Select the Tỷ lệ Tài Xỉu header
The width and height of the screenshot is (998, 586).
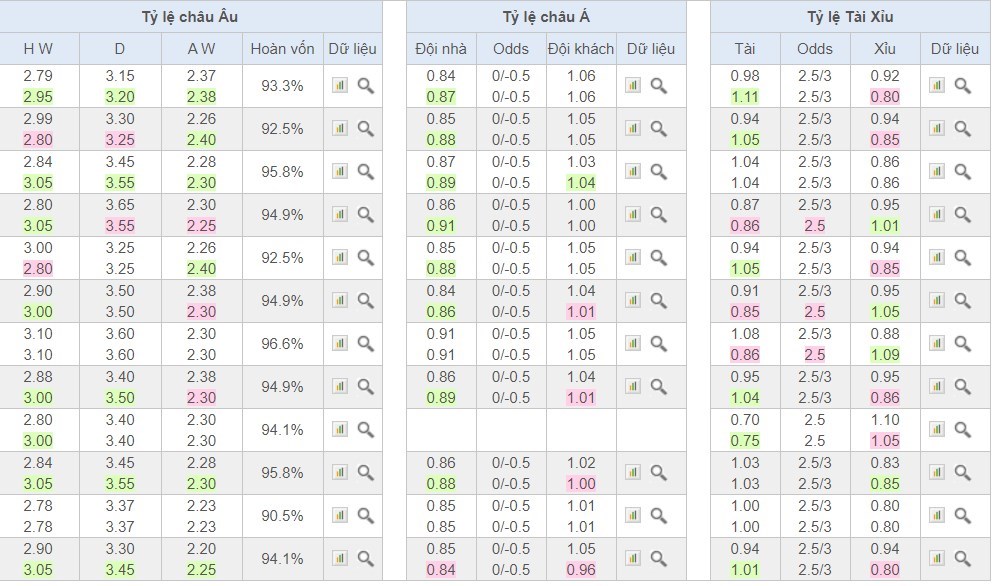(x=850, y=17)
